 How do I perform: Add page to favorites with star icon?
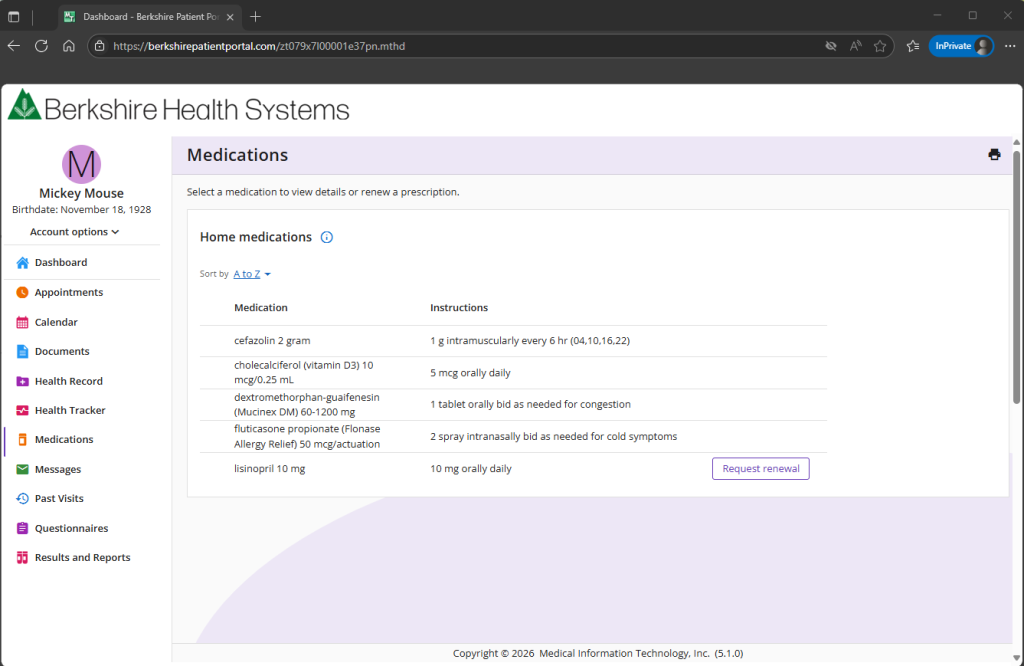(880, 46)
